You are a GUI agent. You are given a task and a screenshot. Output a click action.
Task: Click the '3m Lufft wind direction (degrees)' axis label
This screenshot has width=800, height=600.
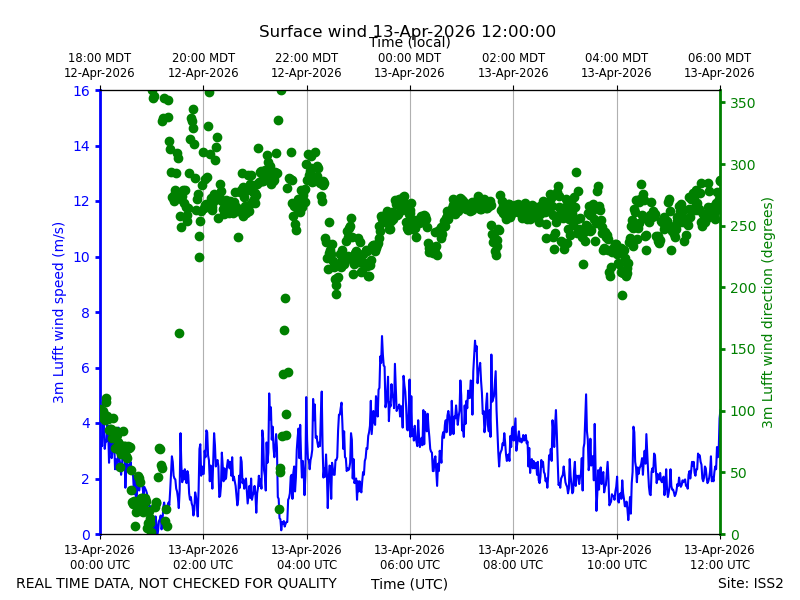click(x=767, y=312)
